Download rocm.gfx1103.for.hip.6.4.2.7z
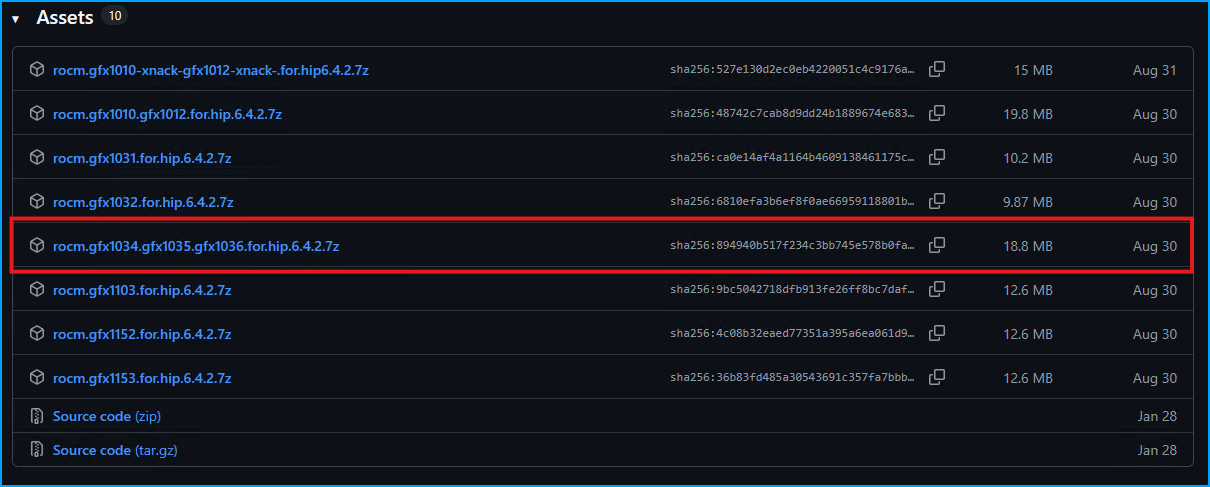1210x487 pixels. pos(142,290)
